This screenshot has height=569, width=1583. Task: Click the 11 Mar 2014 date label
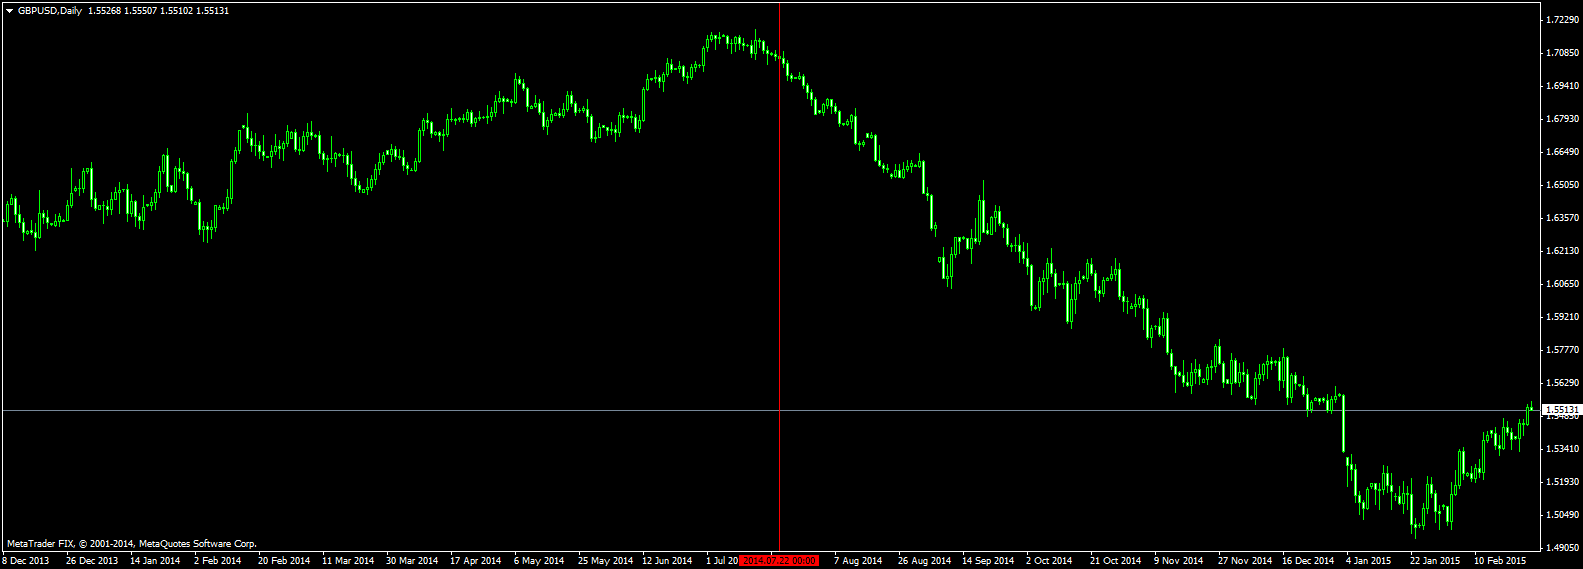tap(348, 561)
